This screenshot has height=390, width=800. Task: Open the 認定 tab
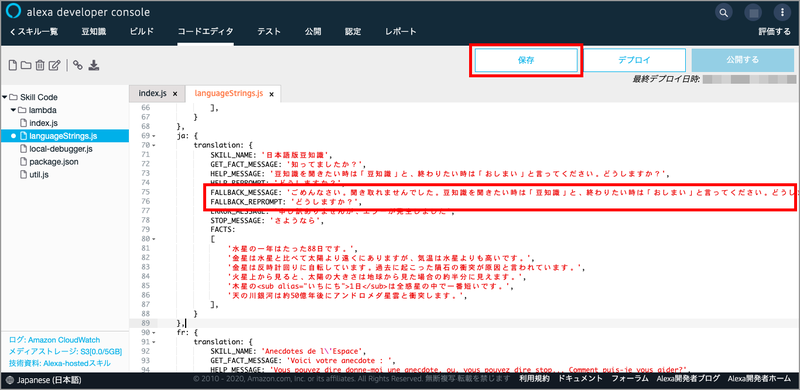(353, 32)
